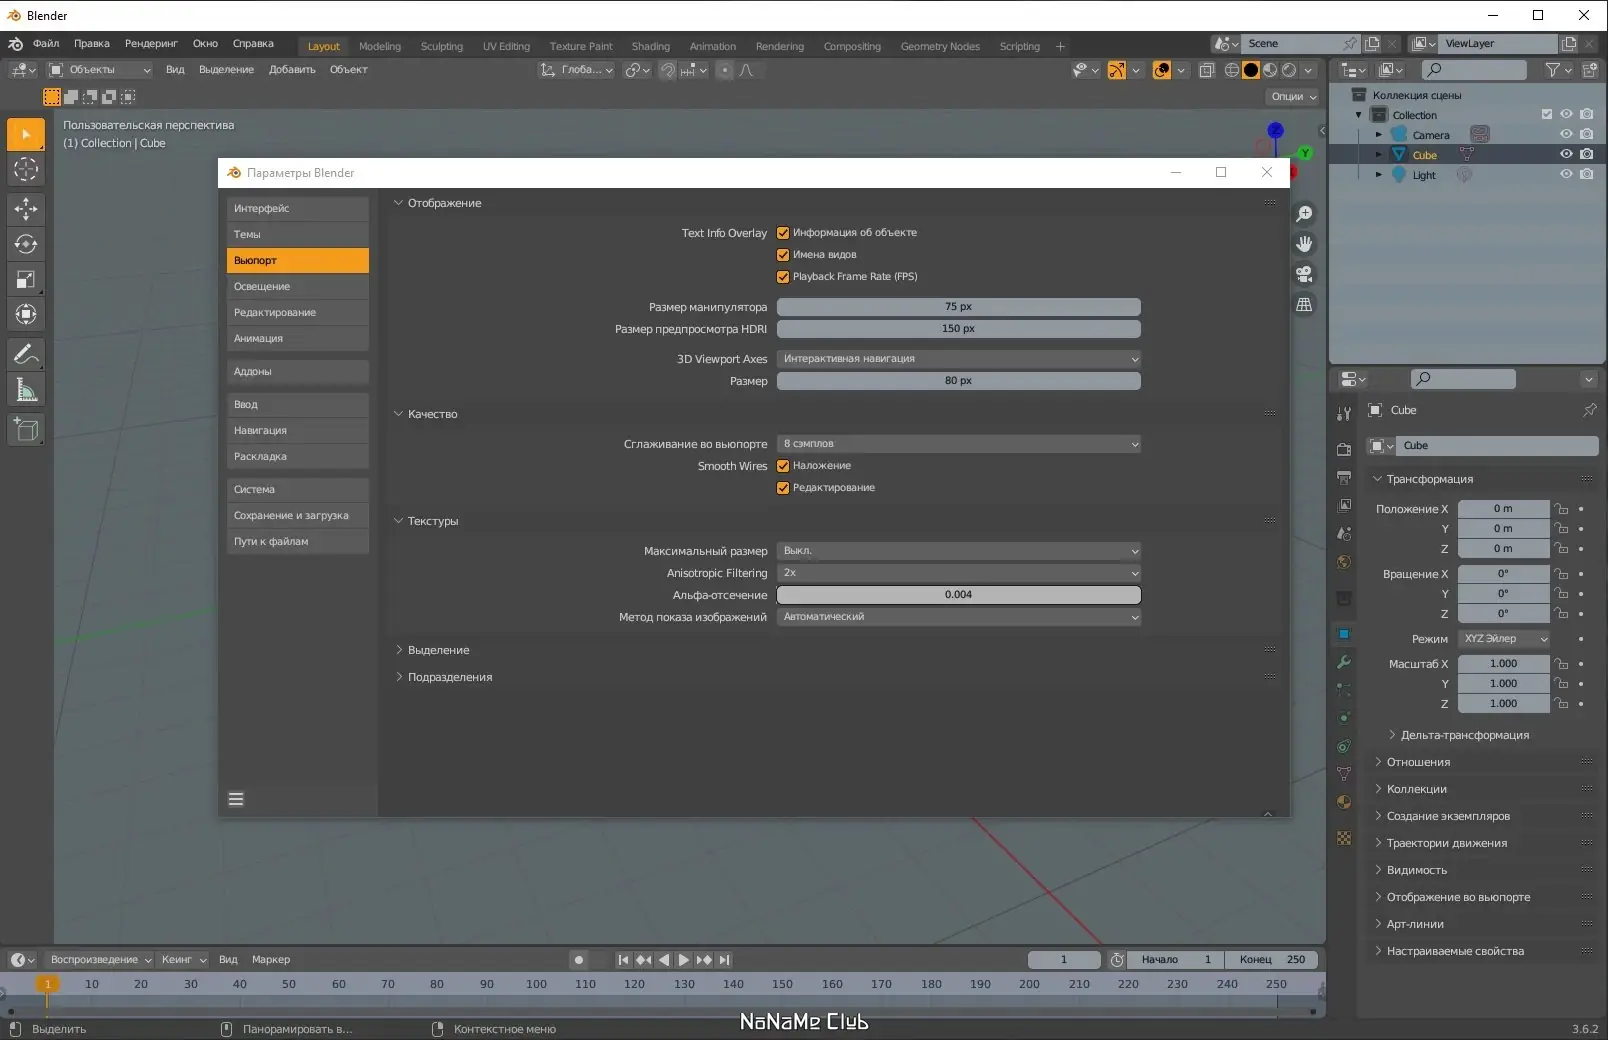Click the viewport pan hand icon
This screenshot has width=1608, height=1040.
[1304, 244]
